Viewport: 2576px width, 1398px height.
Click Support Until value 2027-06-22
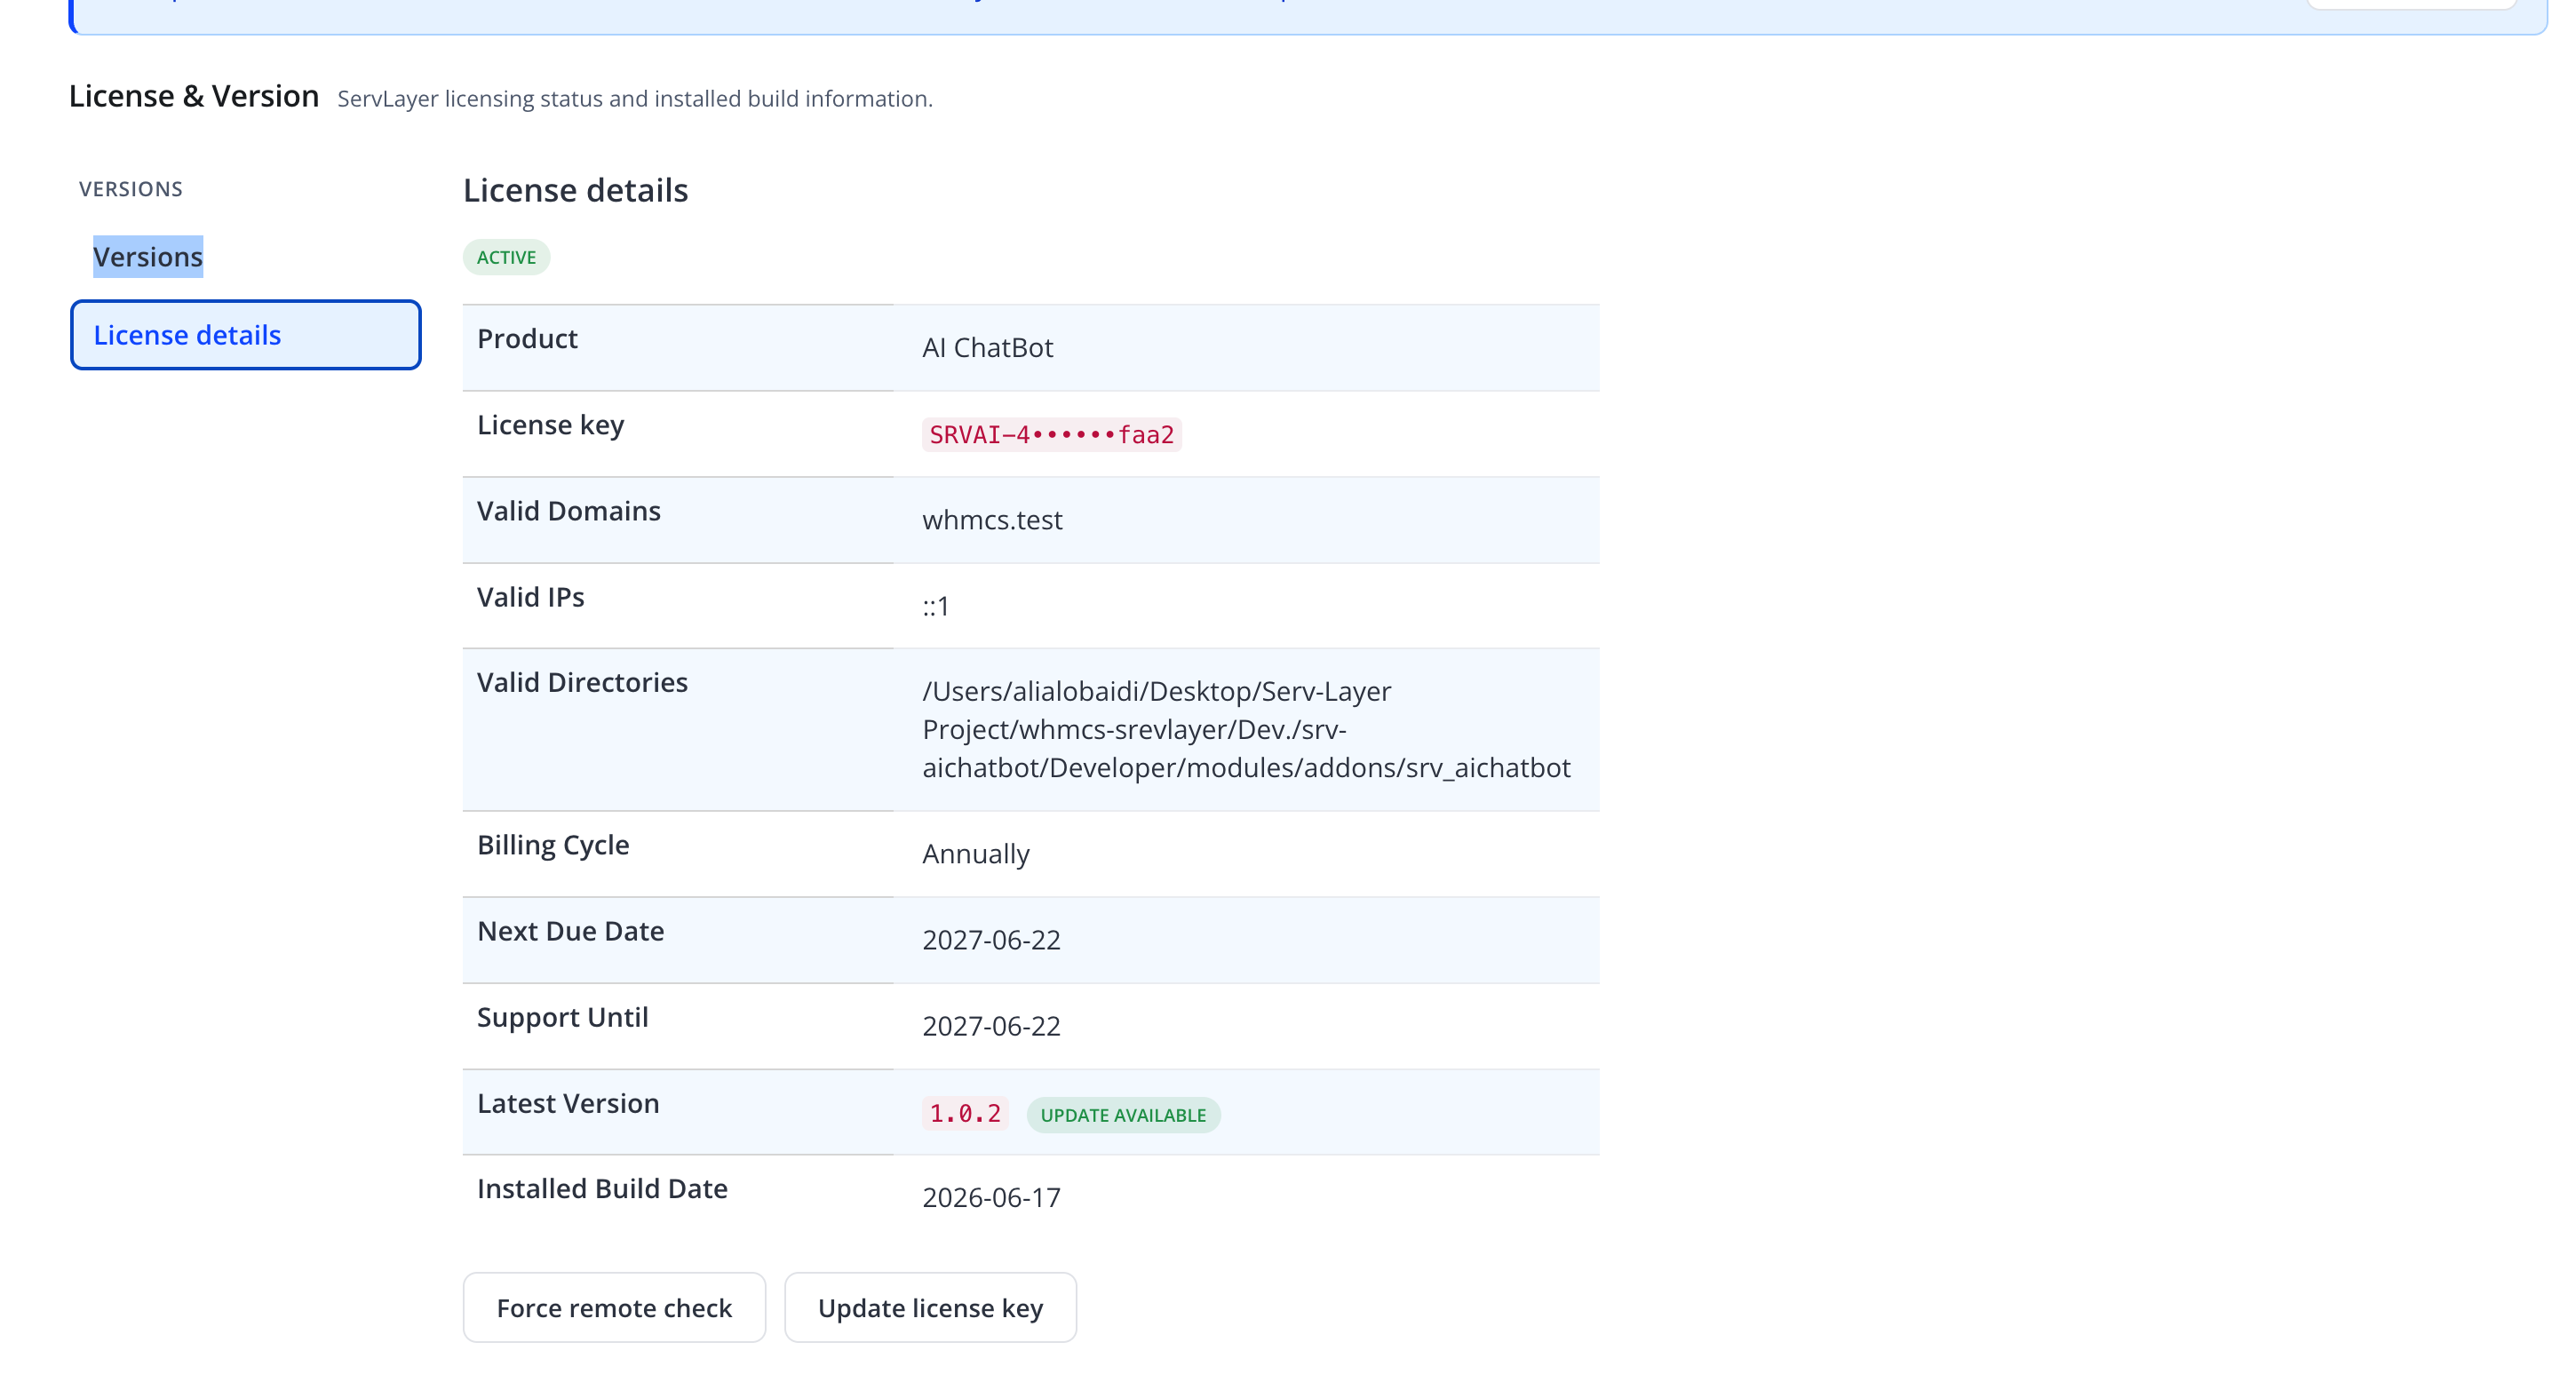tap(991, 1026)
